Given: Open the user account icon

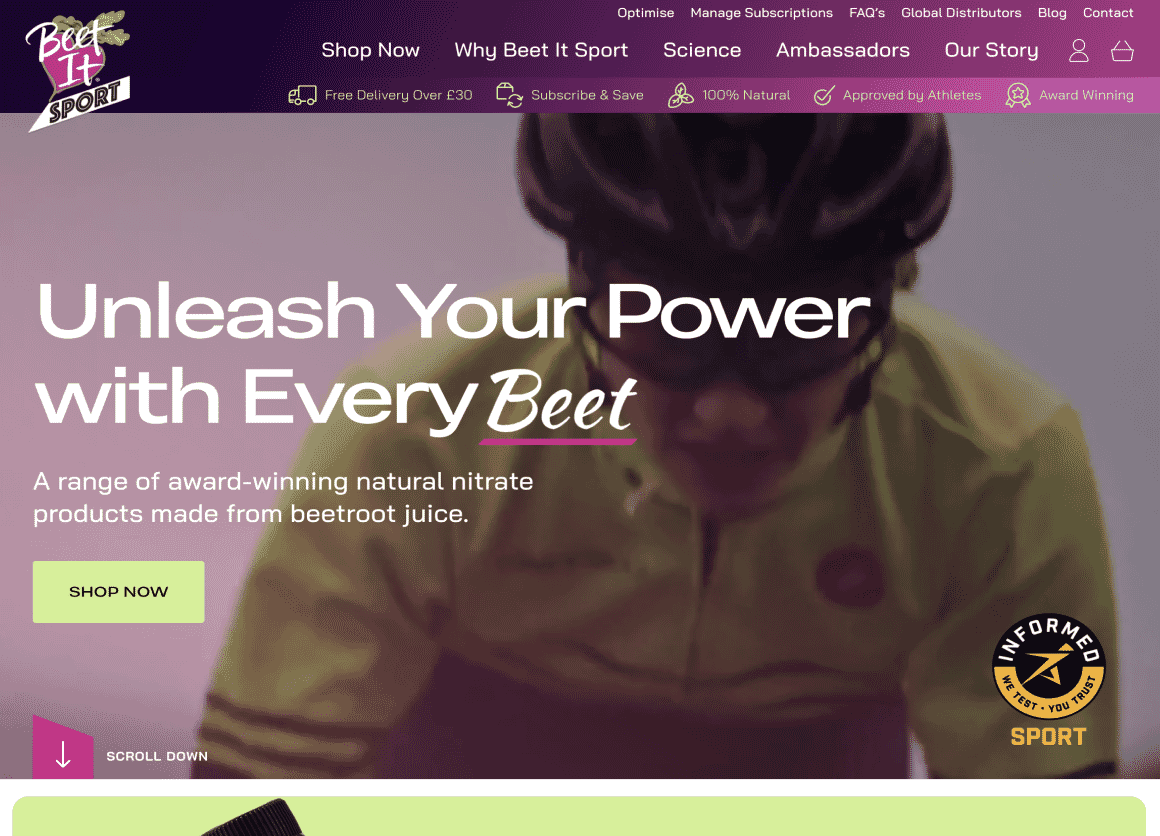Looking at the screenshot, I should coord(1079,50).
